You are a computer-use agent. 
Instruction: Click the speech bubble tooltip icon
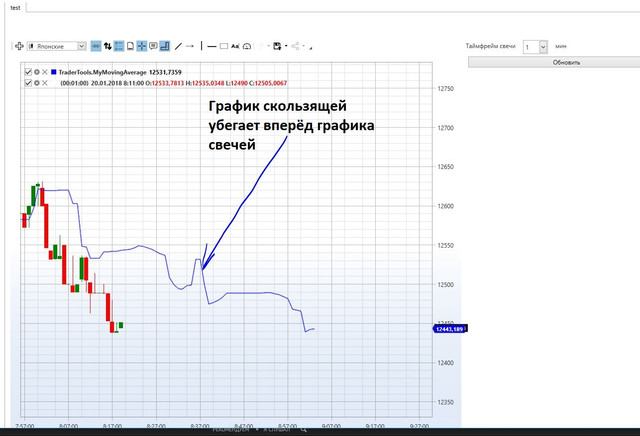click(153, 46)
